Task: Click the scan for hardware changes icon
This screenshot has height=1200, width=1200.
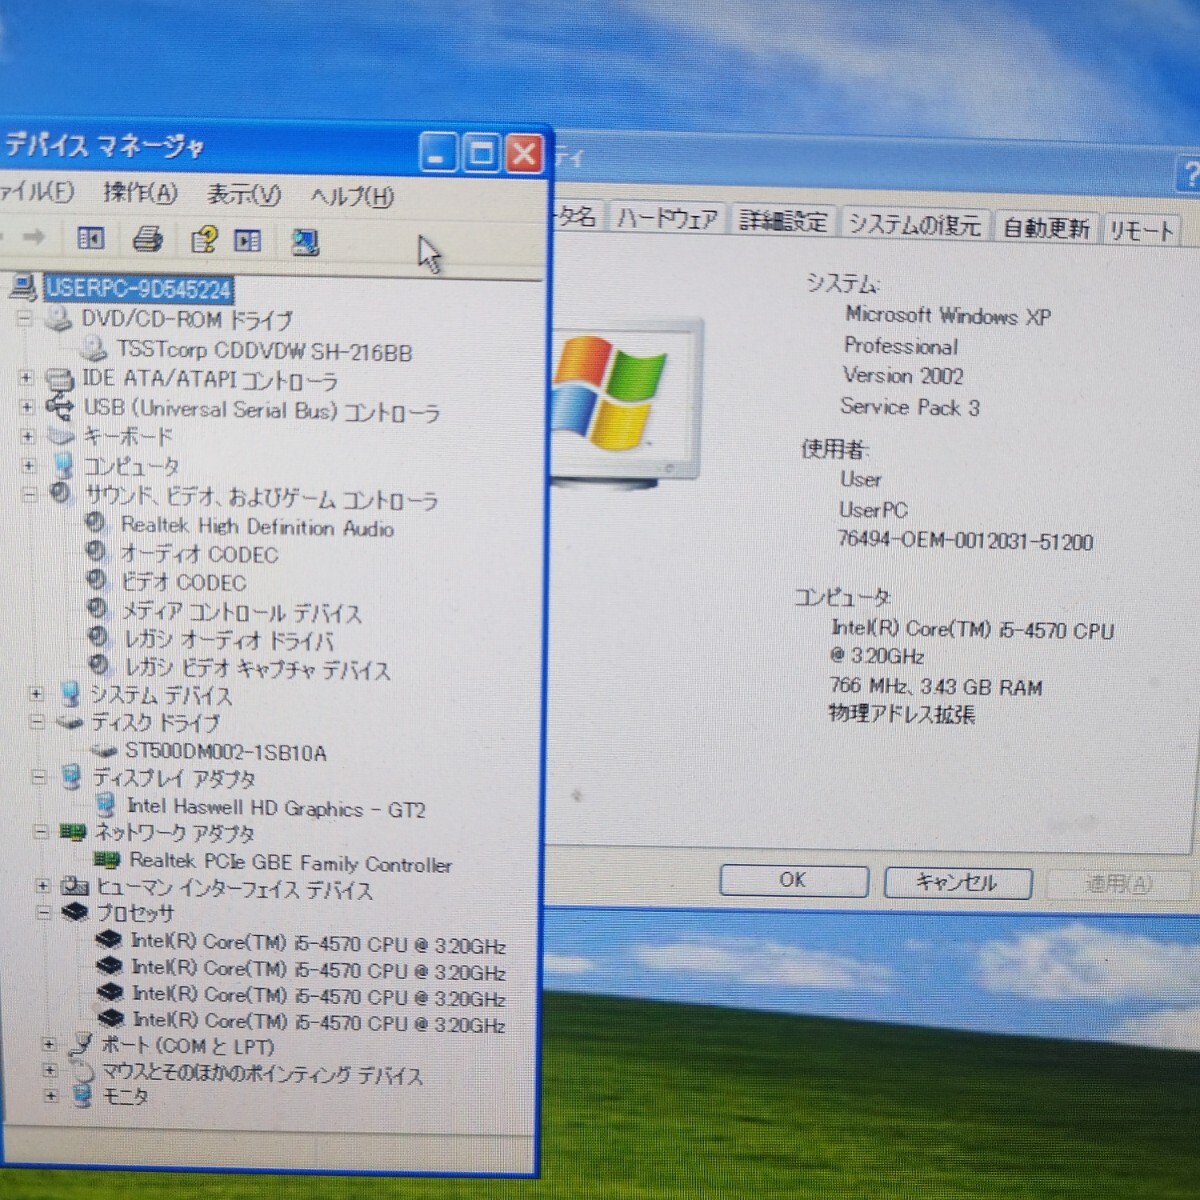Action: click(305, 242)
